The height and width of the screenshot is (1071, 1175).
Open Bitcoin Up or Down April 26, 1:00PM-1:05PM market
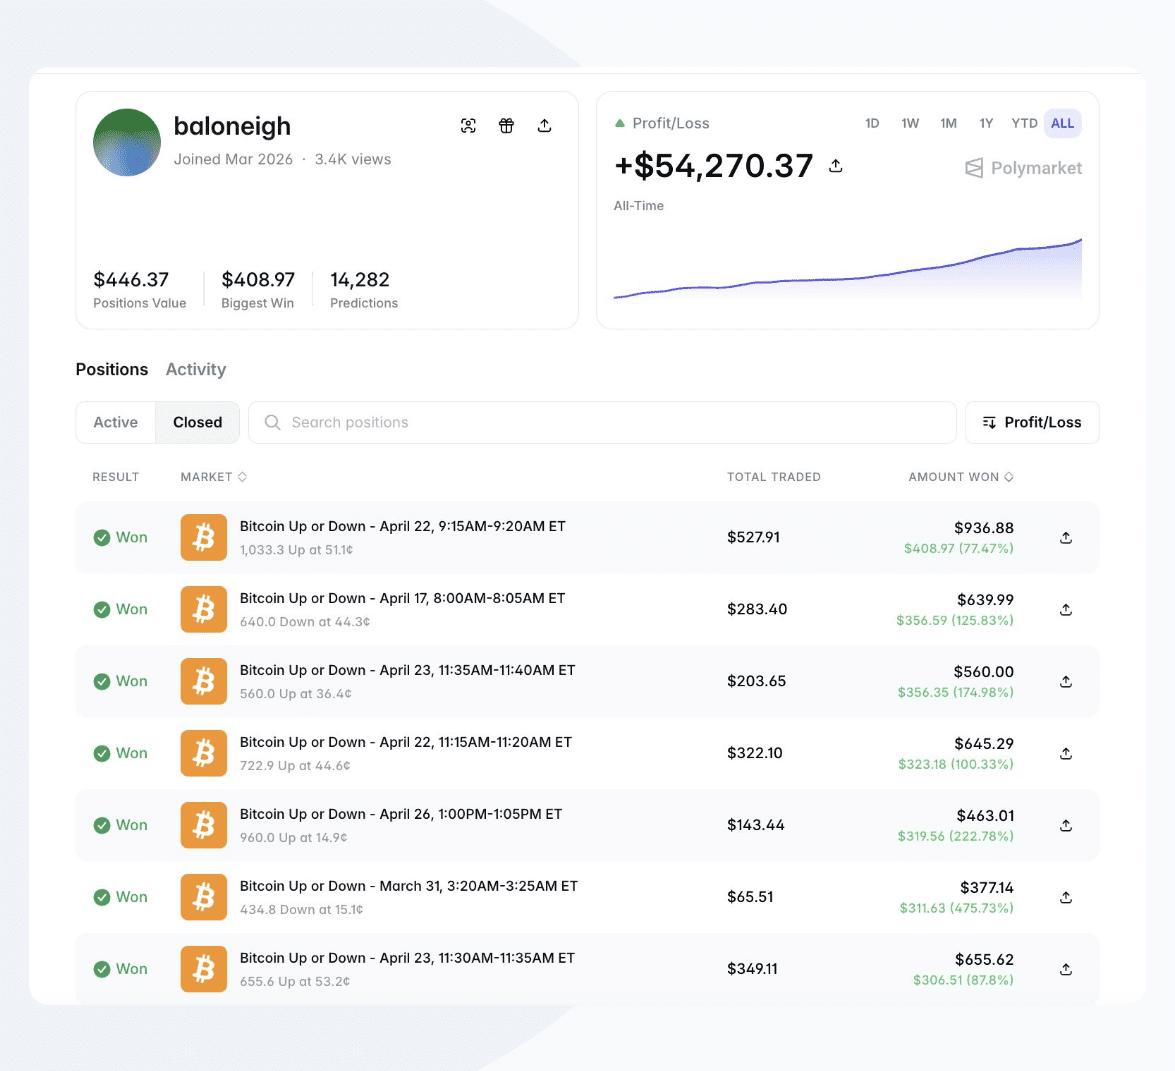[x=401, y=814]
